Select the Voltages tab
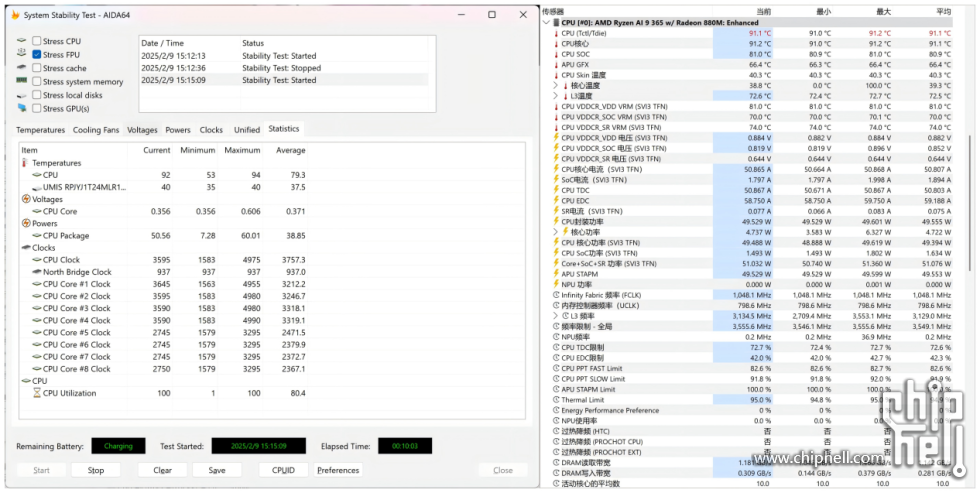This screenshot has width=980, height=493. click(x=142, y=130)
